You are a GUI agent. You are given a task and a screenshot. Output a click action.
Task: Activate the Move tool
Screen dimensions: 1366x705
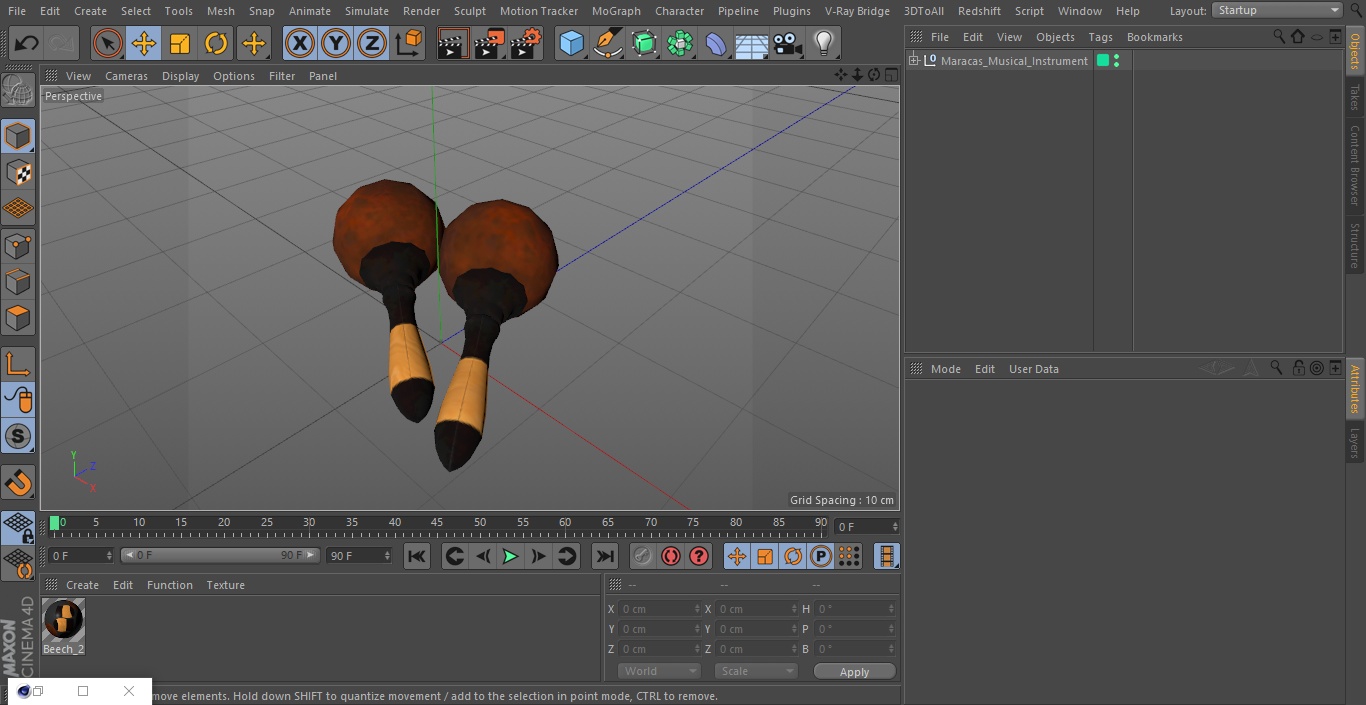click(144, 43)
